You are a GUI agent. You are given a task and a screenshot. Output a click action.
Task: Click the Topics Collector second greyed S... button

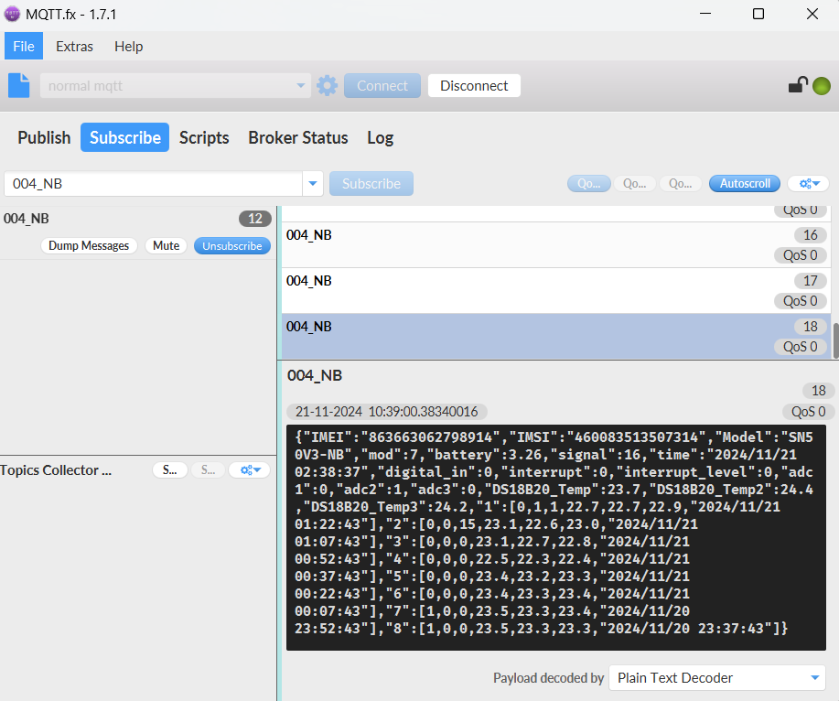208,470
